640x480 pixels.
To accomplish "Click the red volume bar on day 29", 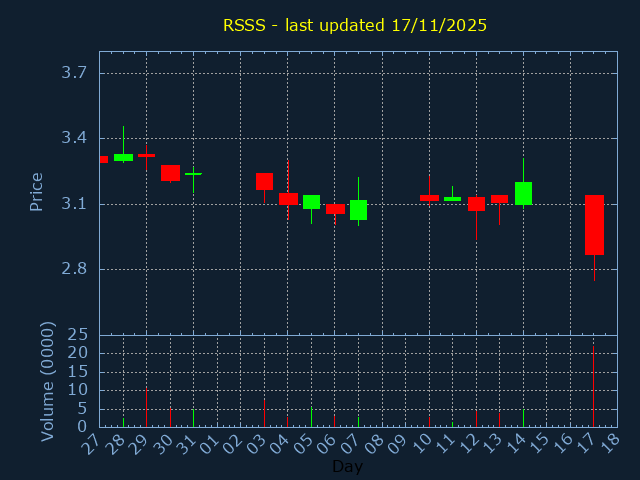I will click(x=146, y=408).
